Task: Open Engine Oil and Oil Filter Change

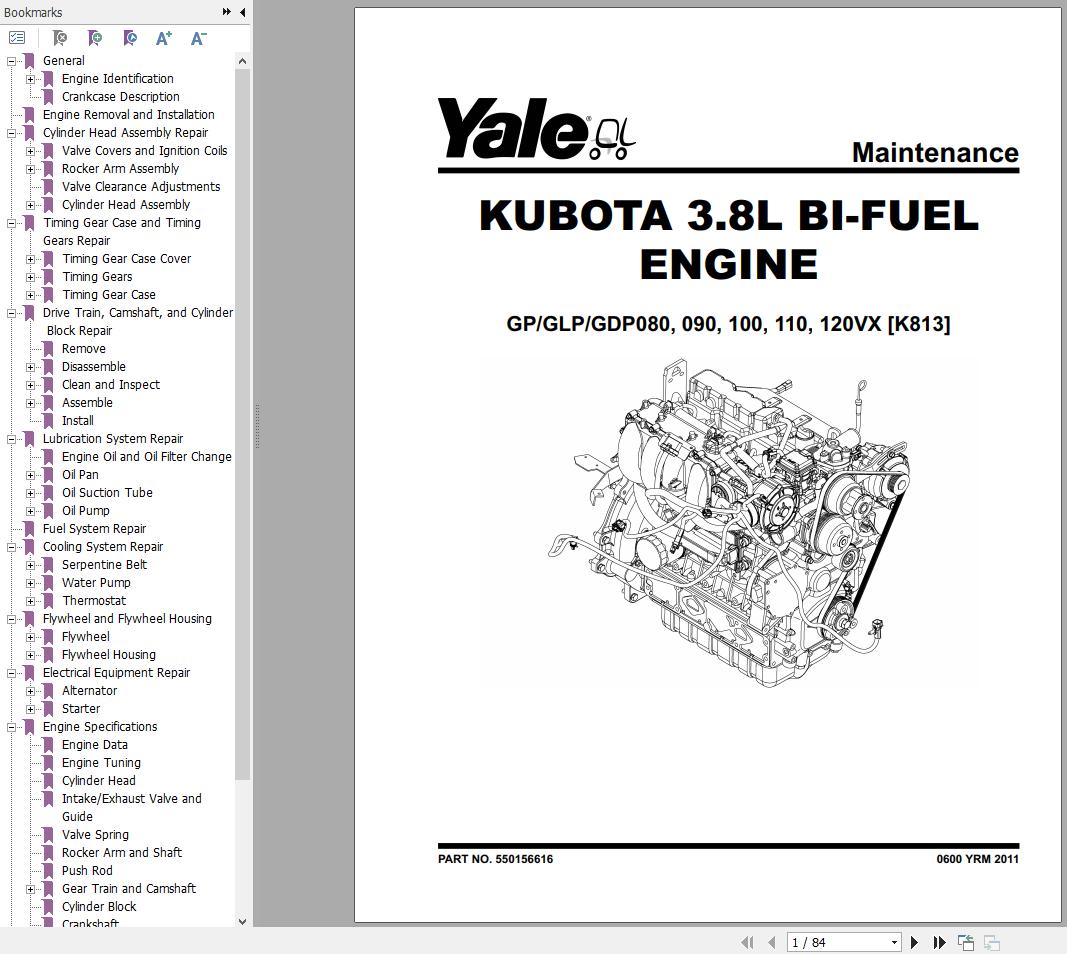Action: click(x=146, y=457)
